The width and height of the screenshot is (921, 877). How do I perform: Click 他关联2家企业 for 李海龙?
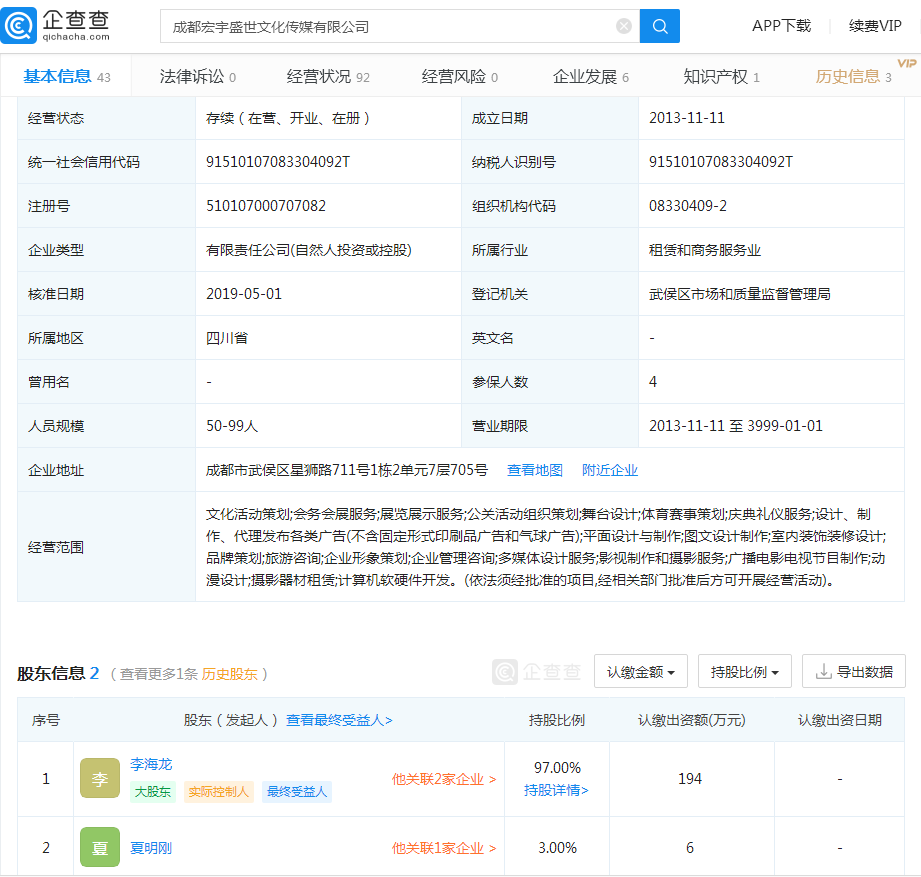click(444, 779)
